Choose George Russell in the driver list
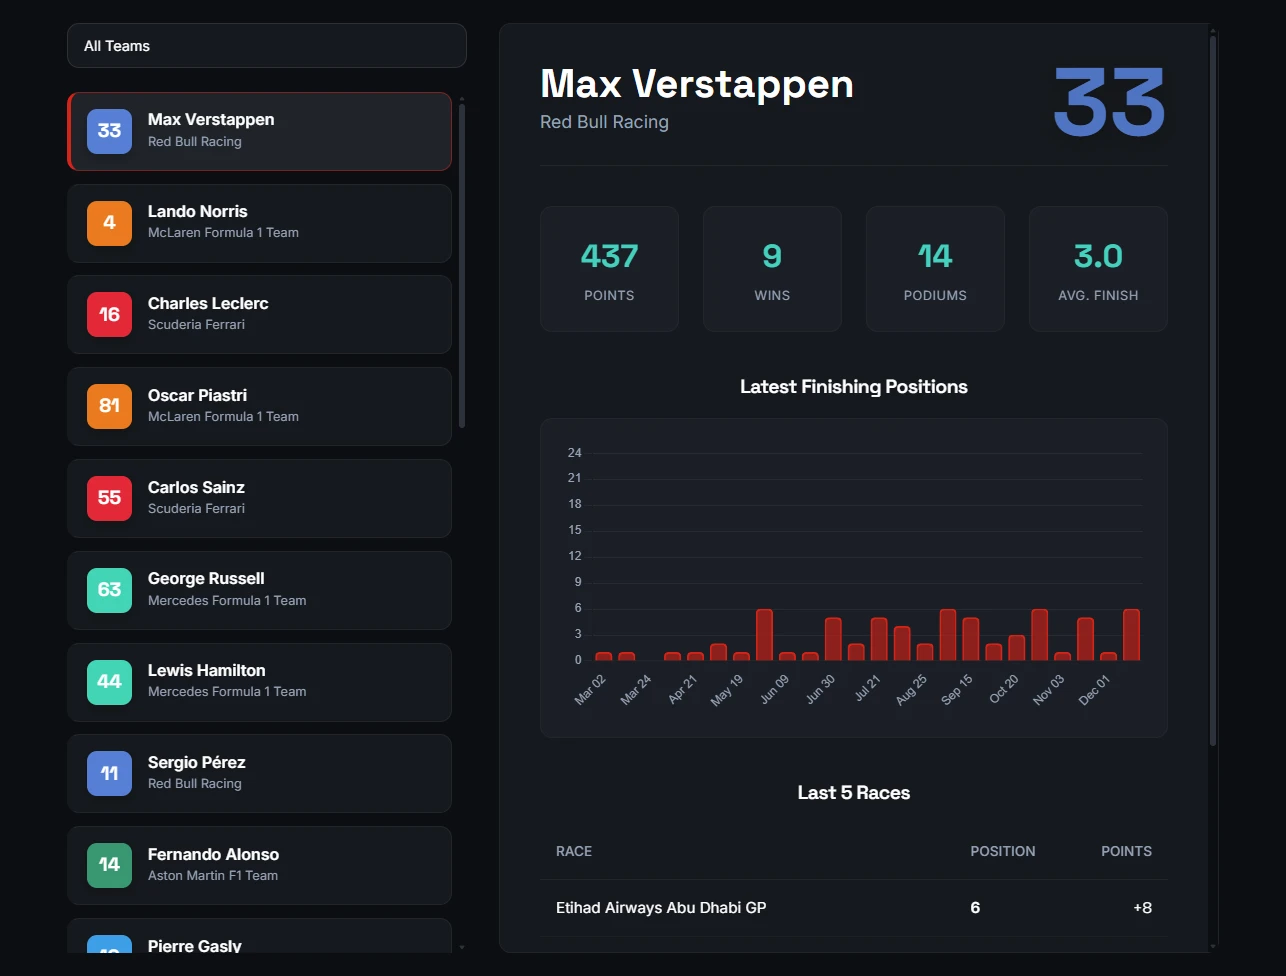 259,590
